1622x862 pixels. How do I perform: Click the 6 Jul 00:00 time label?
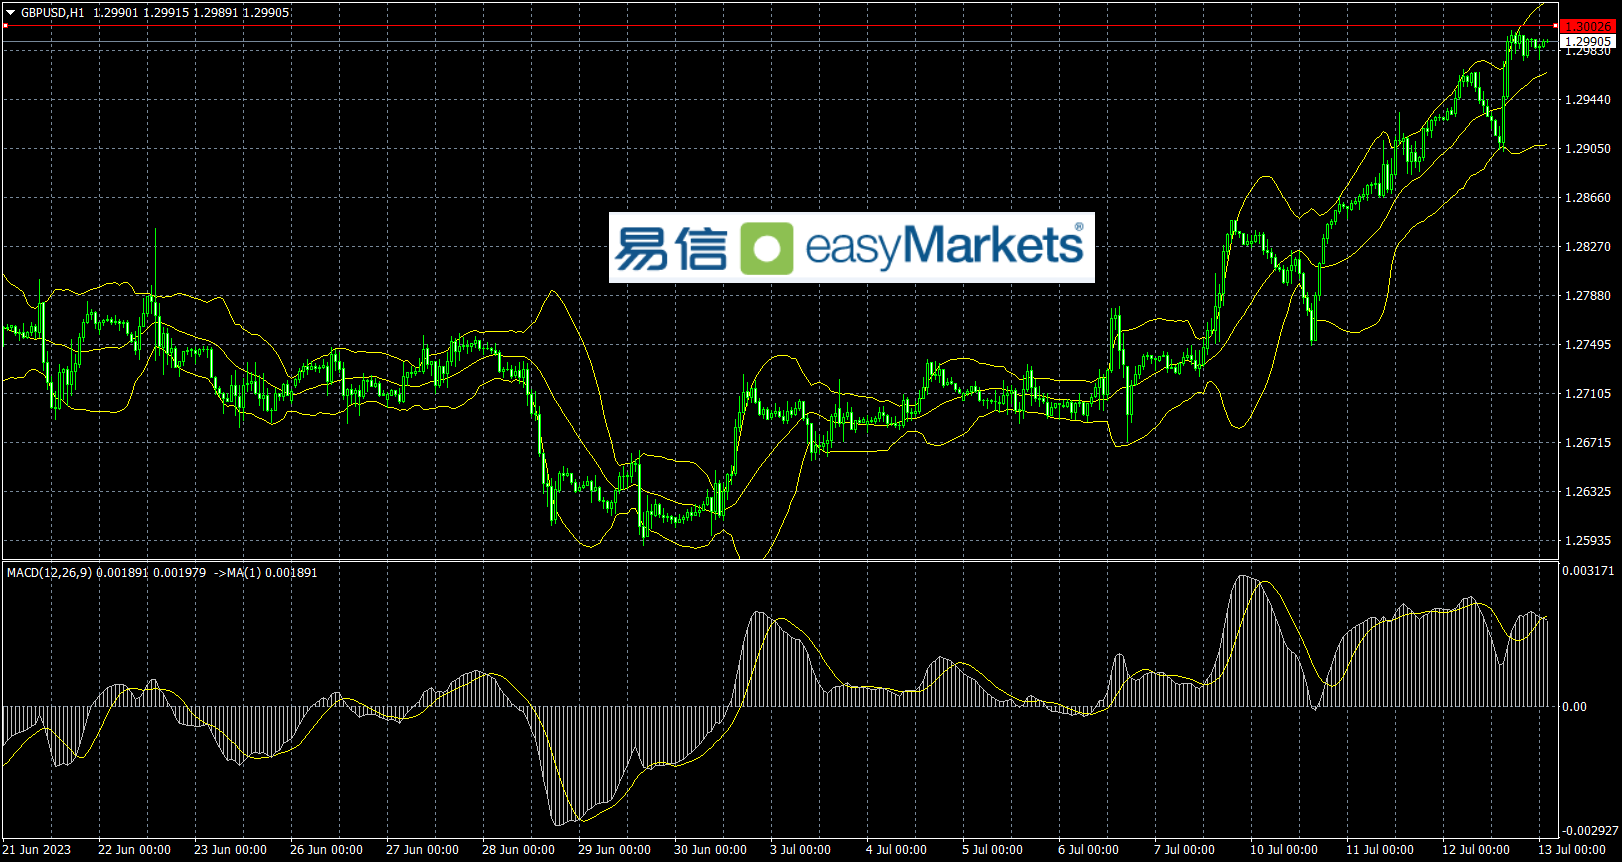(x=1088, y=850)
